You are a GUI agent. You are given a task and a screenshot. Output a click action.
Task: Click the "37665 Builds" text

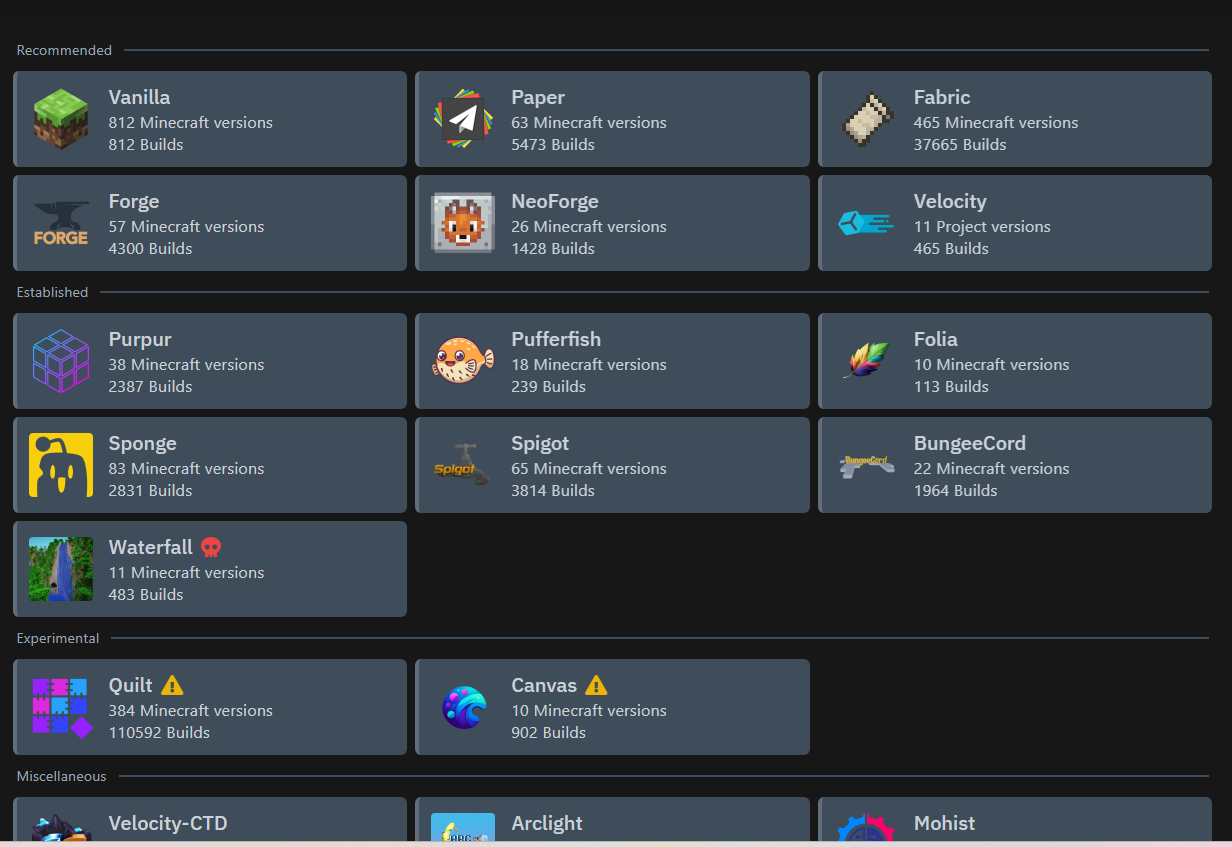[x=960, y=144]
